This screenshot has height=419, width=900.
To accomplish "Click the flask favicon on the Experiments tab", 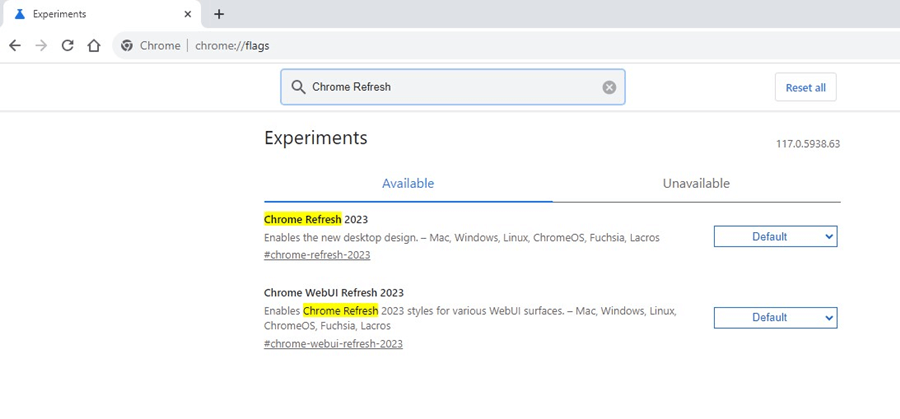I will point(20,14).
